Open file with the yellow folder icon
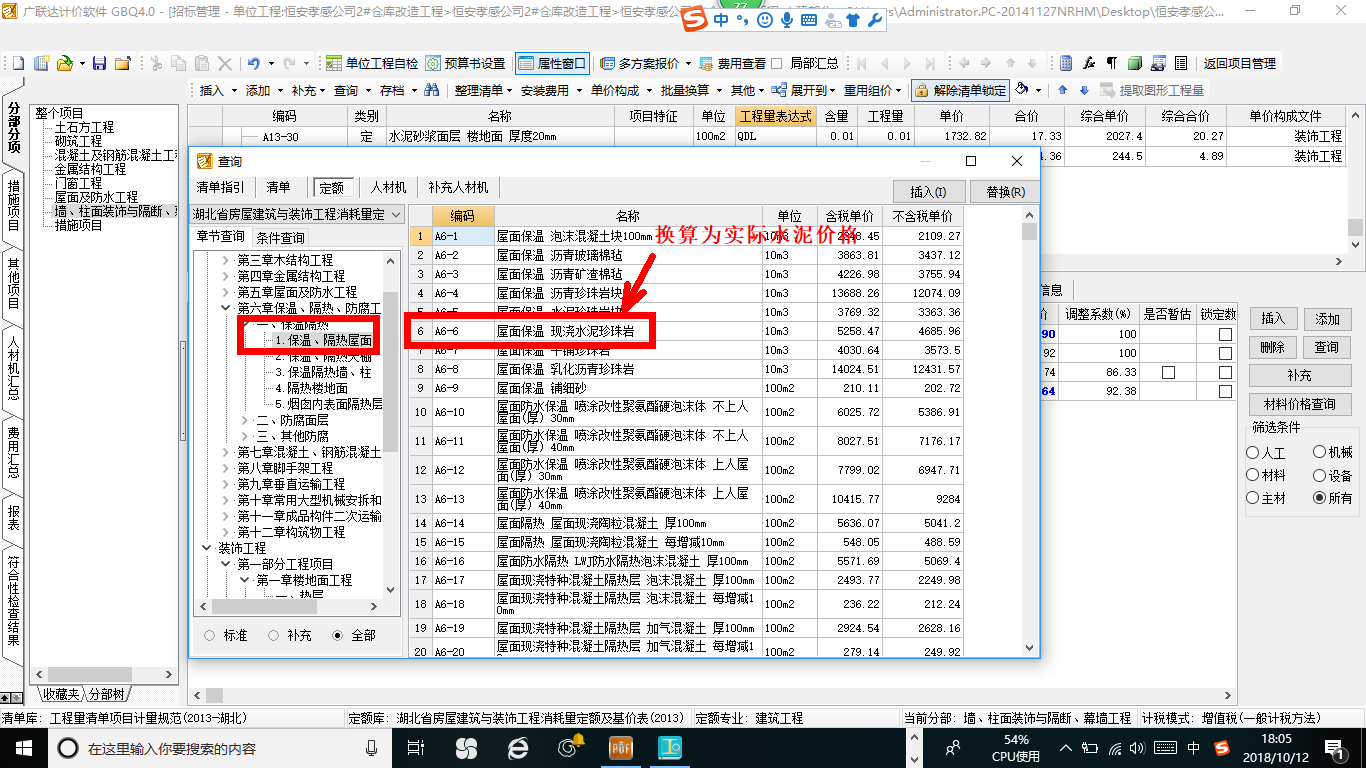 tap(65, 63)
